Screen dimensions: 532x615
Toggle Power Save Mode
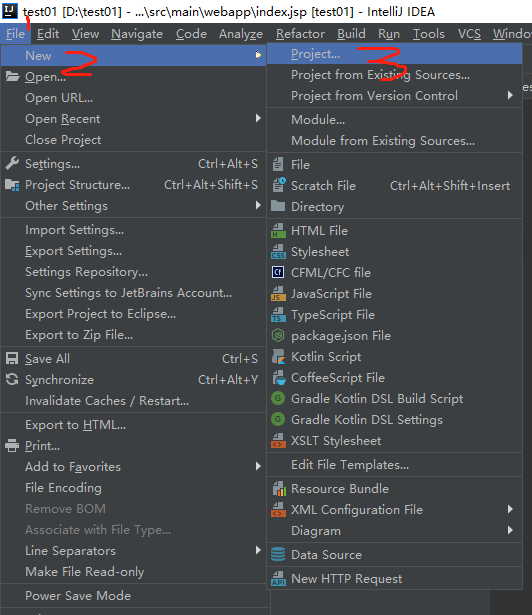tap(133, 595)
